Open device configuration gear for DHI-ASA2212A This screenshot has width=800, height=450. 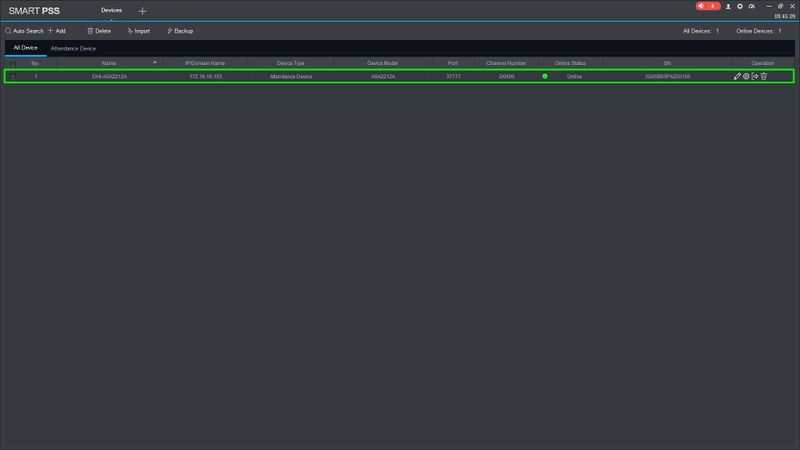tap(746, 76)
